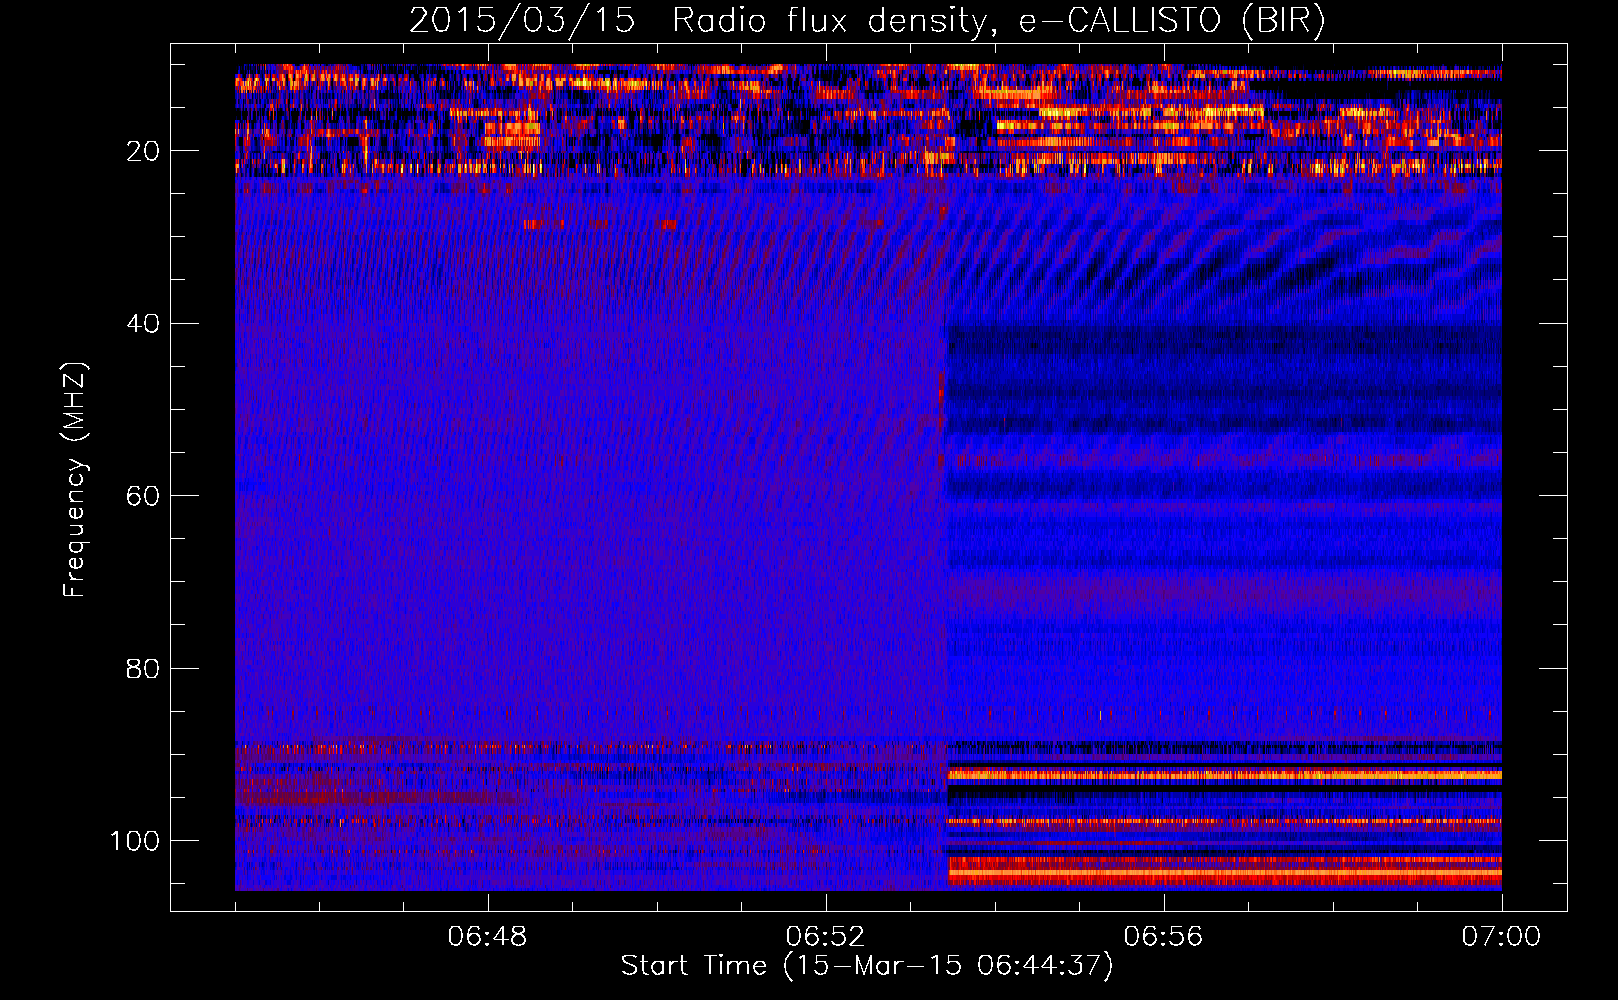The height and width of the screenshot is (1000, 1618).
Task: Click the 06:52 time tick label
Action: tap(825, 937)
